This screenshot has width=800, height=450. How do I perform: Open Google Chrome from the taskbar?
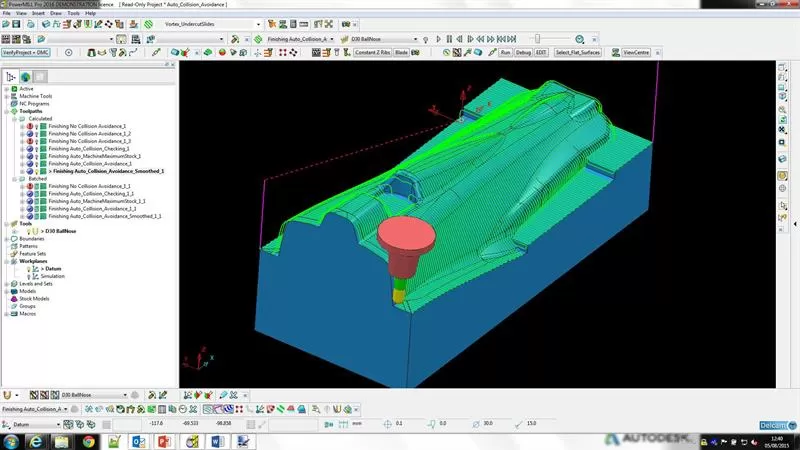[x=89, y=441]
